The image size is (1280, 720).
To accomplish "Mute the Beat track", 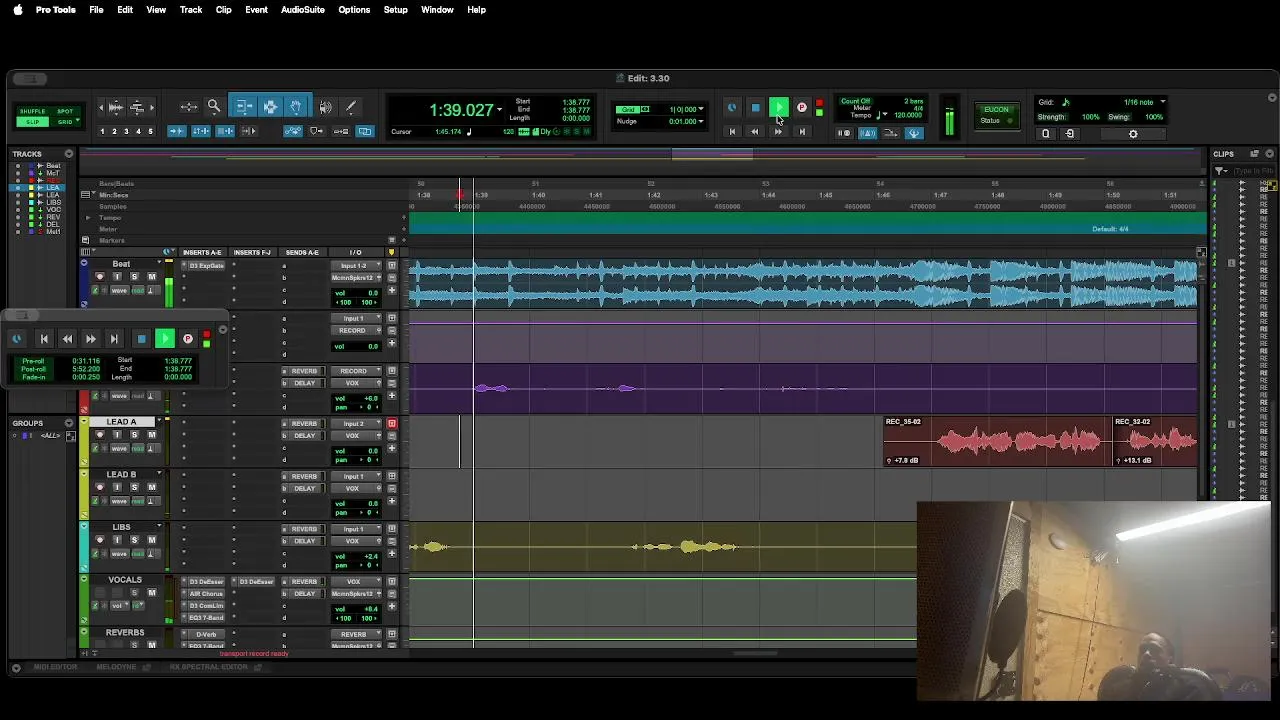I will (152, 277).
